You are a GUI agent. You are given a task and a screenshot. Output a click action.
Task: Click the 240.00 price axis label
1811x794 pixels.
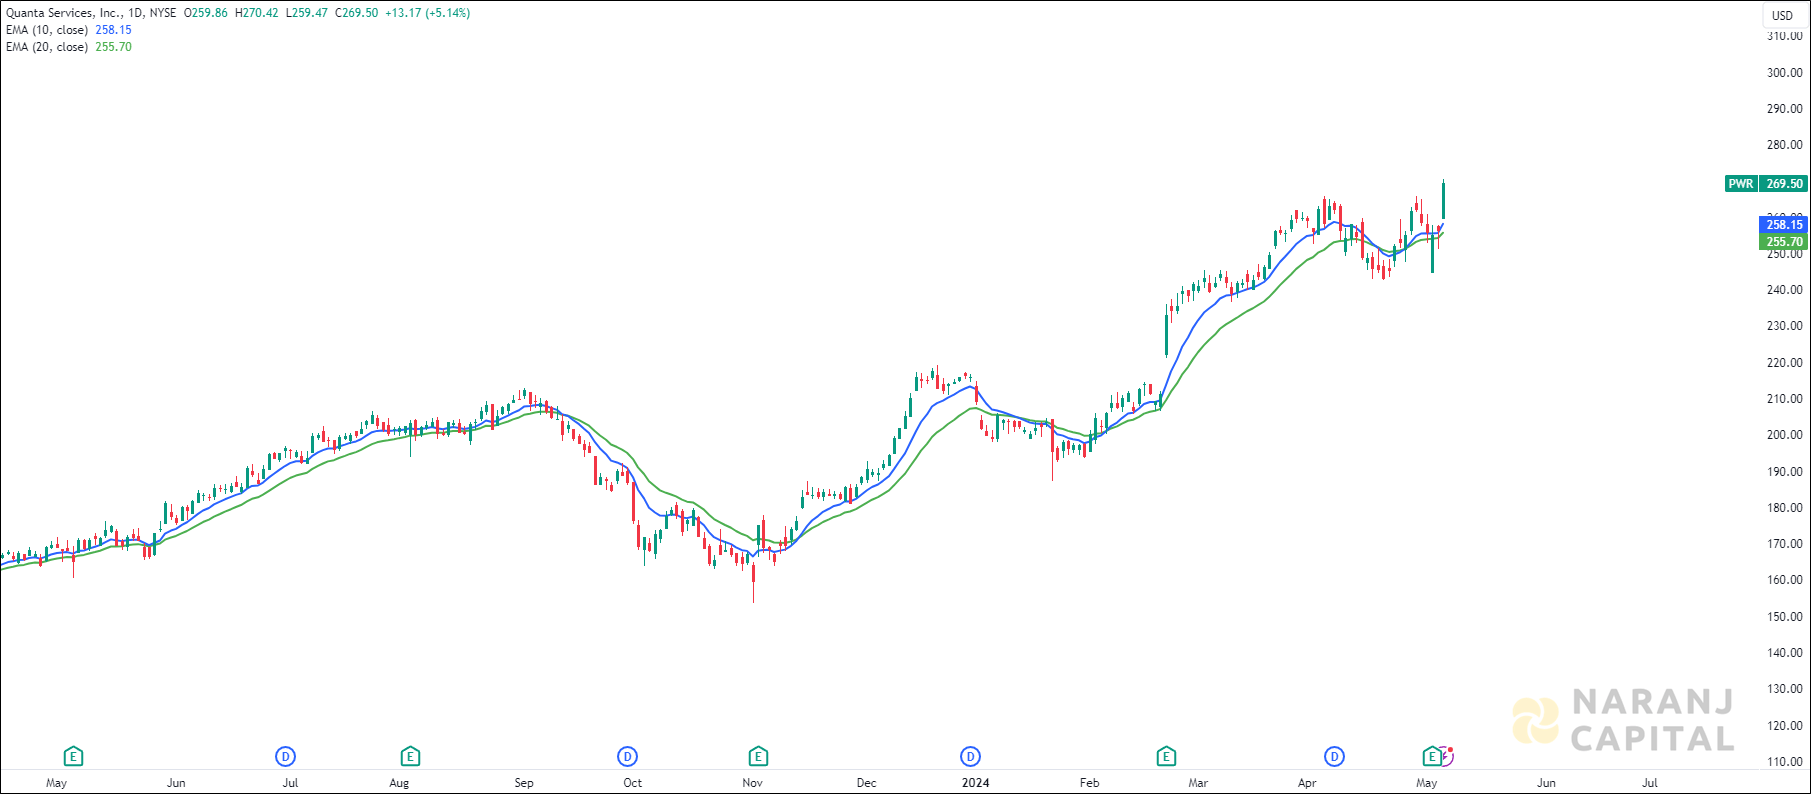1785,290
